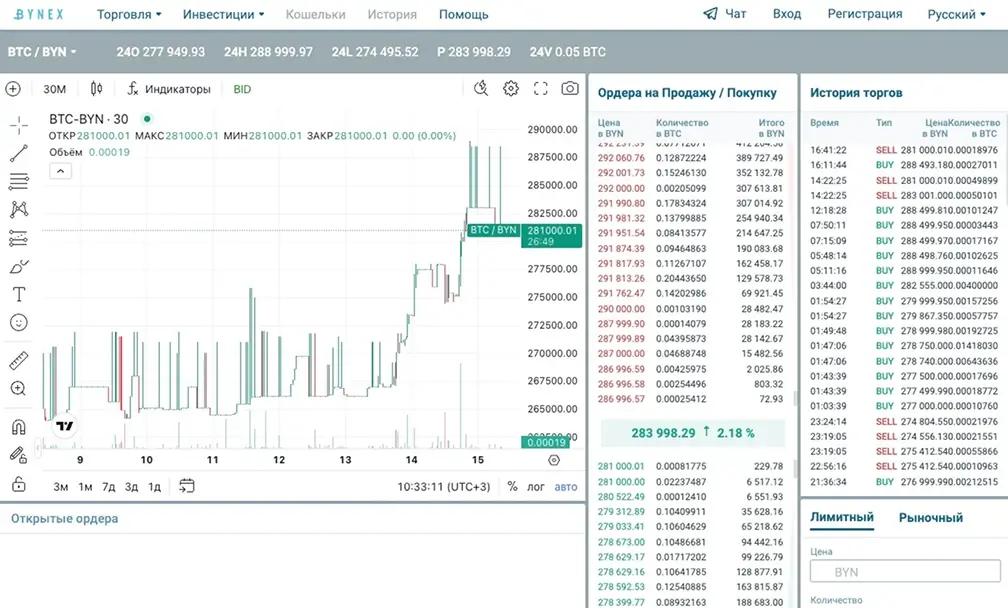The height and width of the screenshot is (608, 1008).
Task: Click the BTC-BYN · 30 chart title
Action: [x=89, y=119]
